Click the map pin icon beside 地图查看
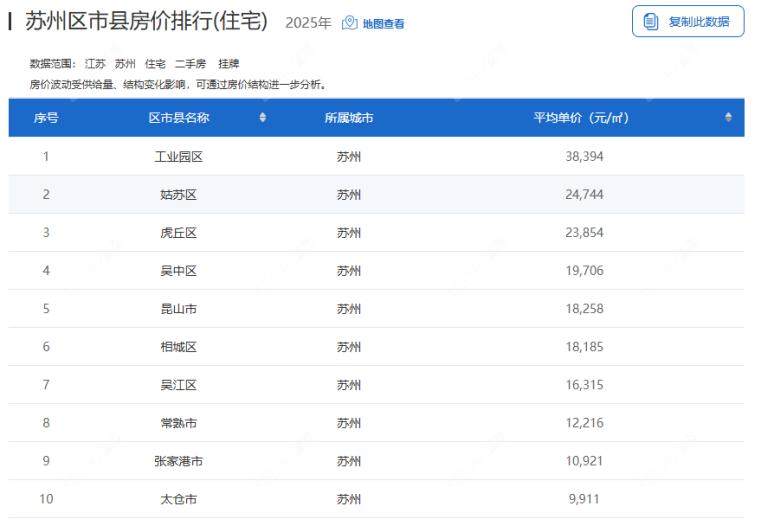Screen dimensions: 761x532 [349, 23]
